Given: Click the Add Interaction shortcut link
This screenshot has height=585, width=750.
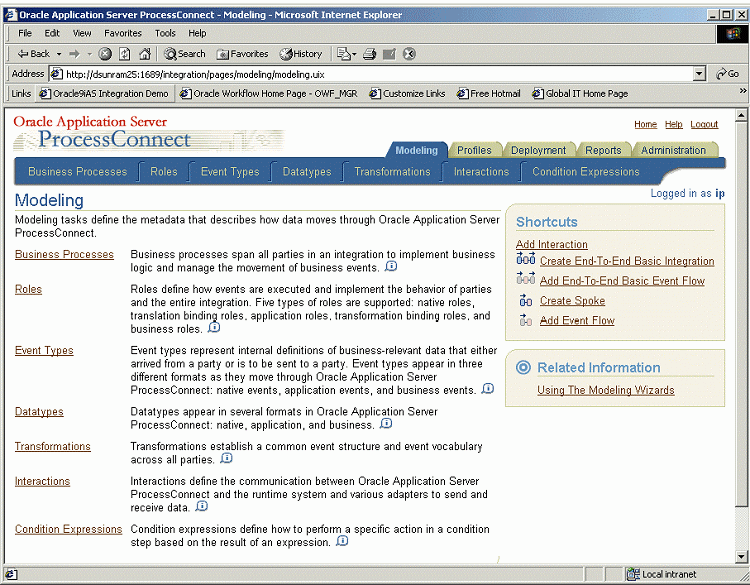Looking at the screenshot, I should (x=551, y=244).
